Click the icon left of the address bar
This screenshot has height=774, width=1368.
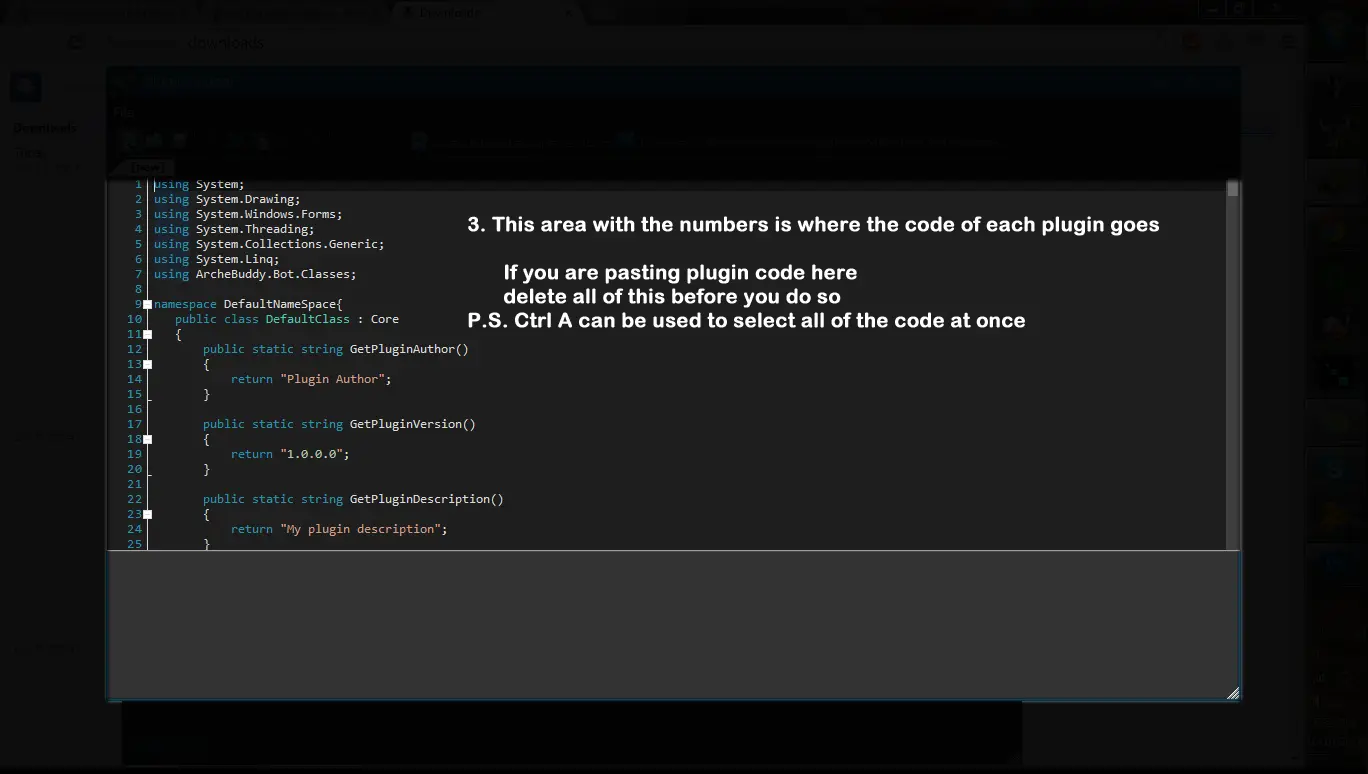75,42
